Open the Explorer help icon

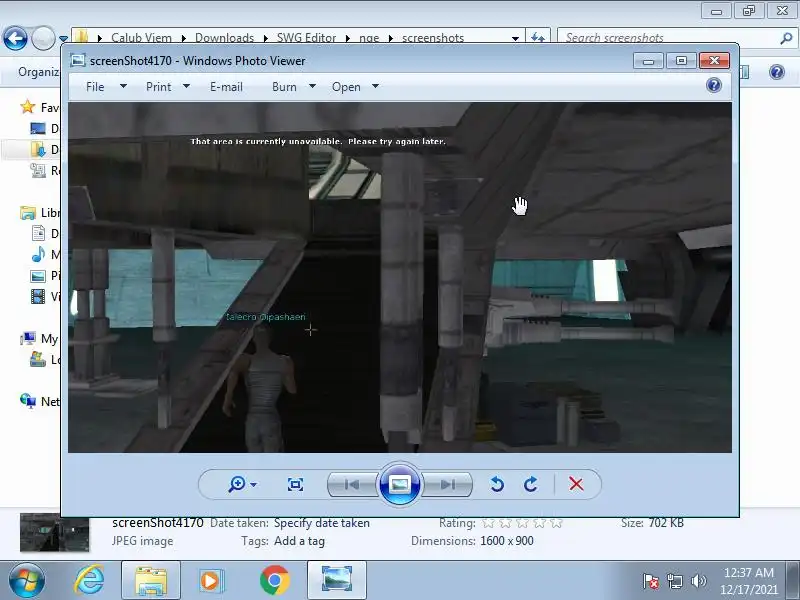click(x=777, y=72)
